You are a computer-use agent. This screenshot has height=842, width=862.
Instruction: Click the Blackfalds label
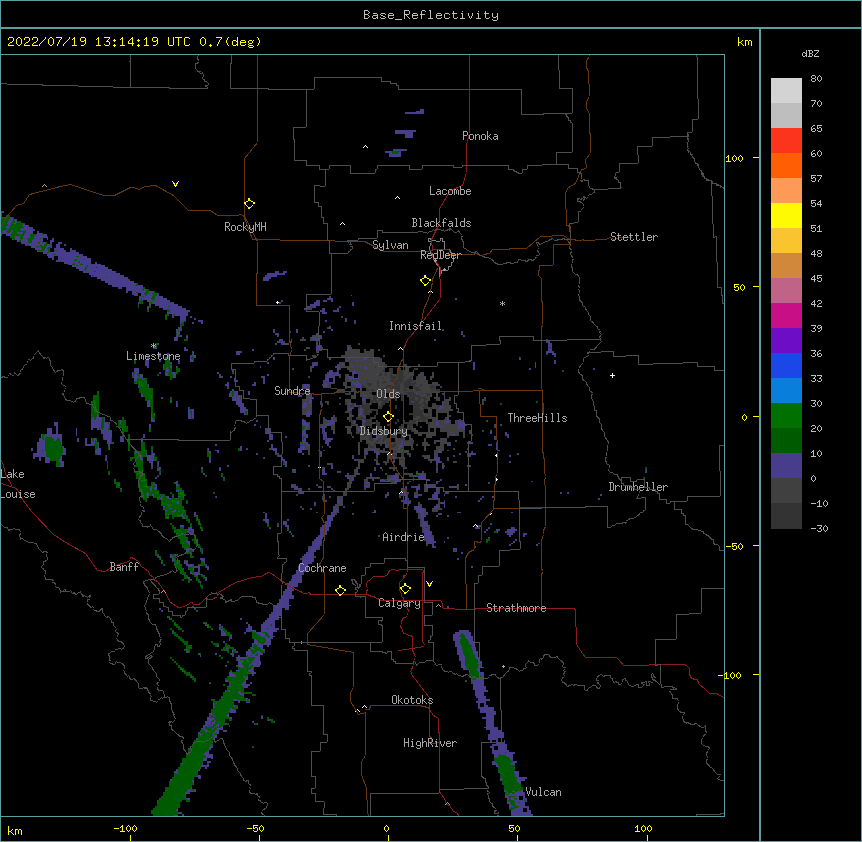coord(441,223)
